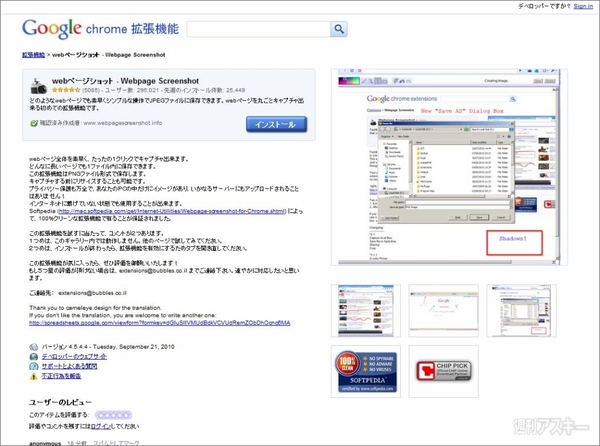Click the five-star rating next to review count
The height and width of the screenshot is (446, 600).
pos(66,90)
